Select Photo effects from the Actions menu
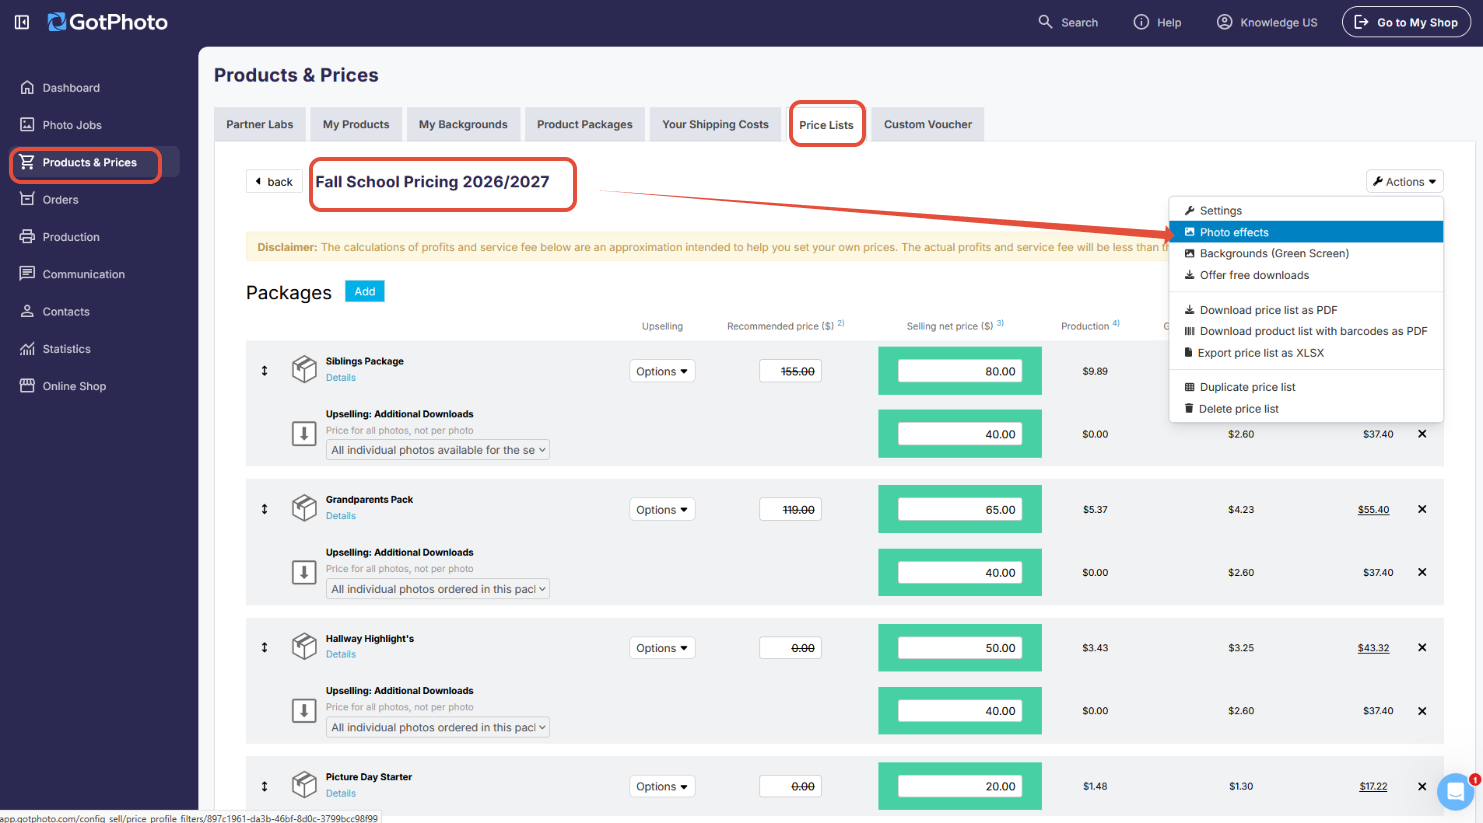1483x823 pixels. tap(1306, 232)
